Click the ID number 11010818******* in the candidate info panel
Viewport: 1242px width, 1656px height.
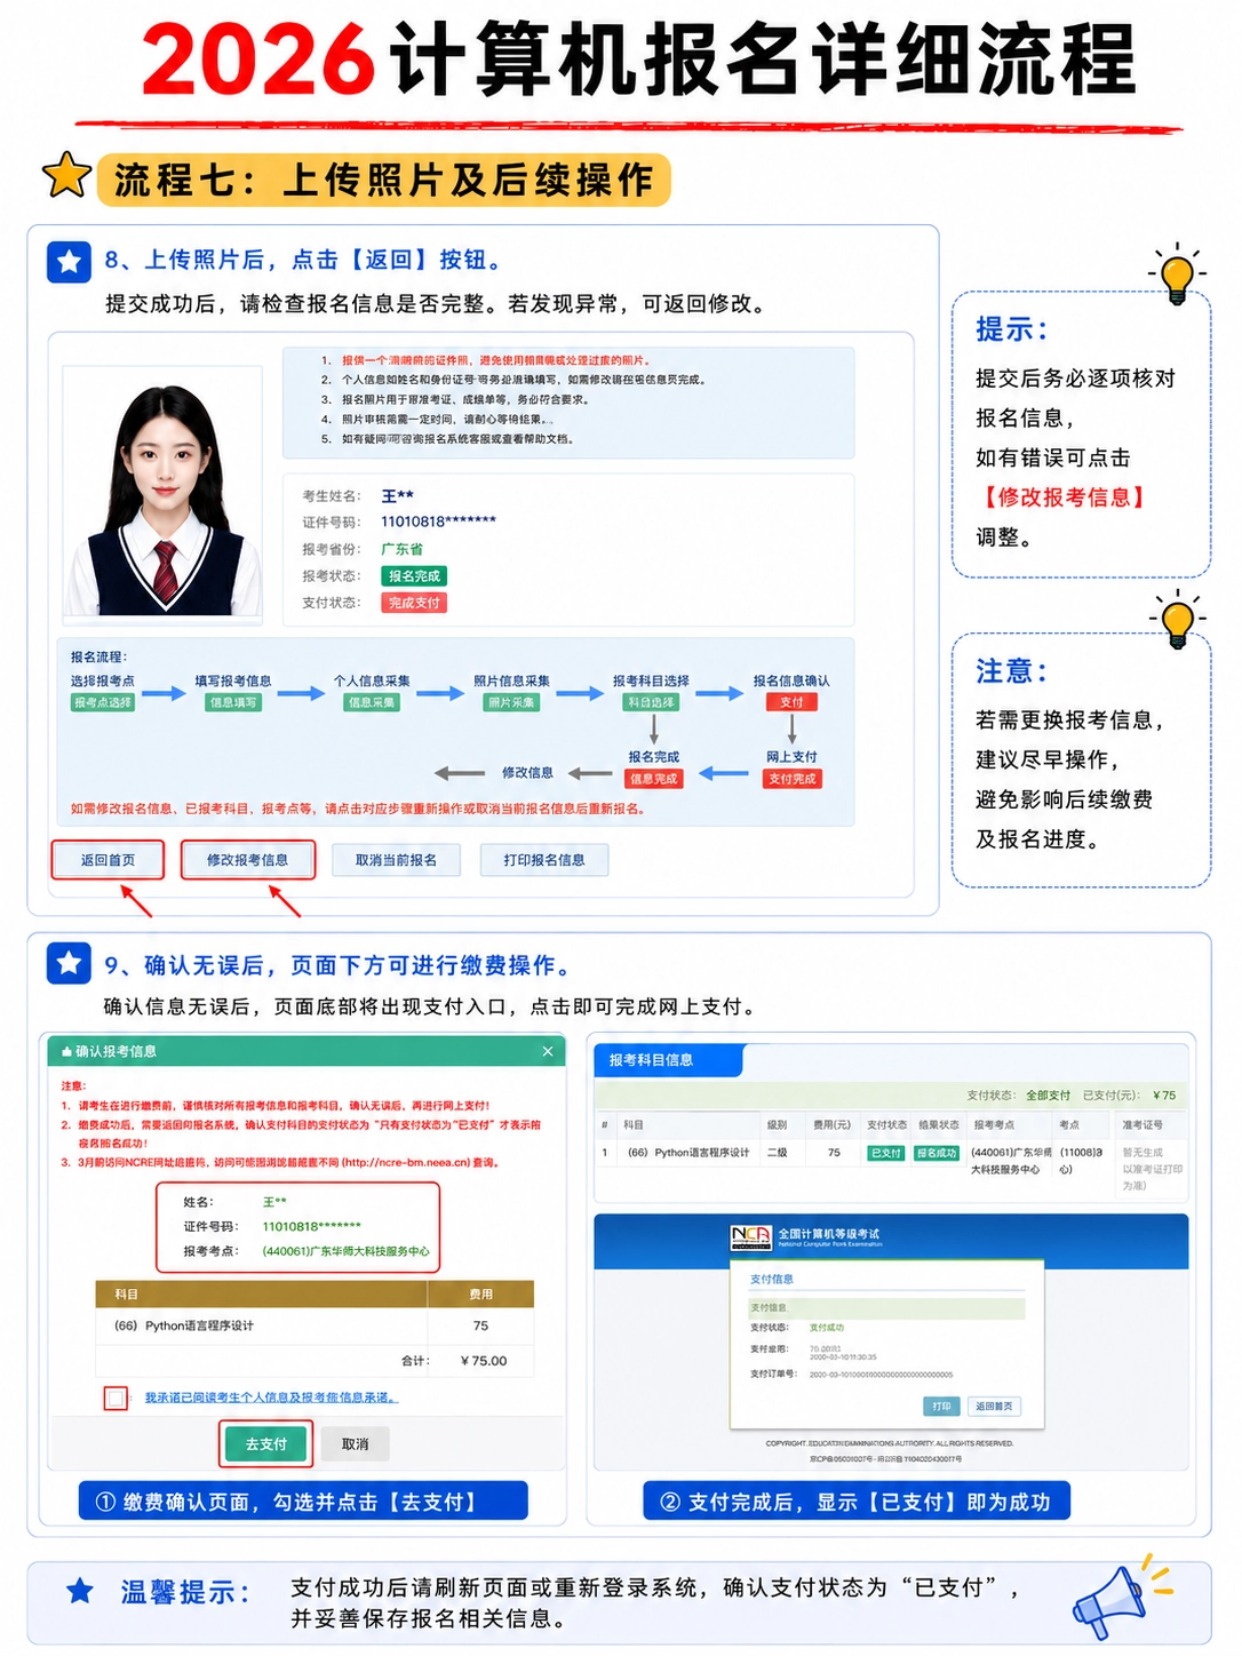click(x=438, y=521)
